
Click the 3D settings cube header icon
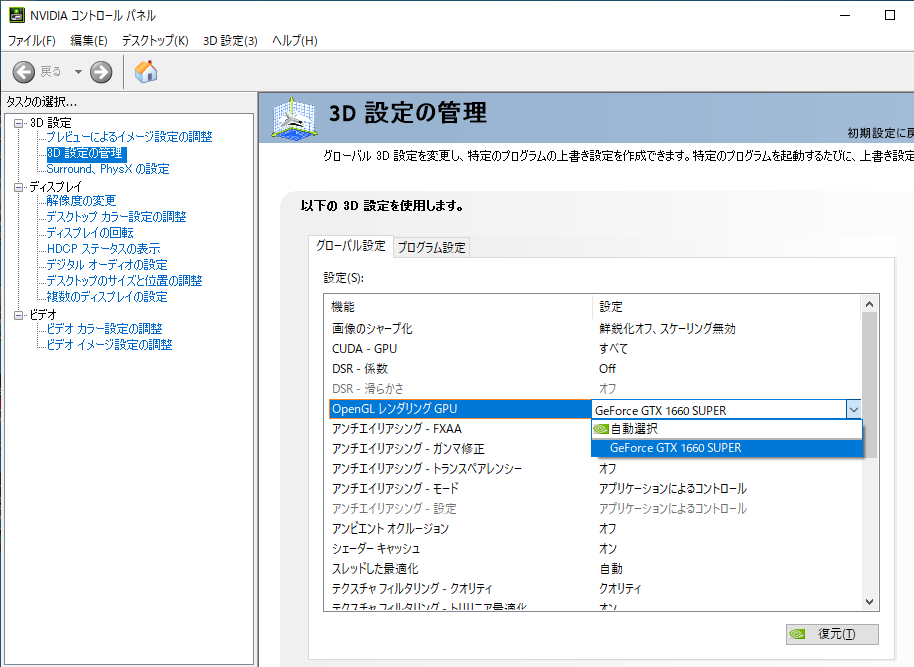tap(295, 118)
